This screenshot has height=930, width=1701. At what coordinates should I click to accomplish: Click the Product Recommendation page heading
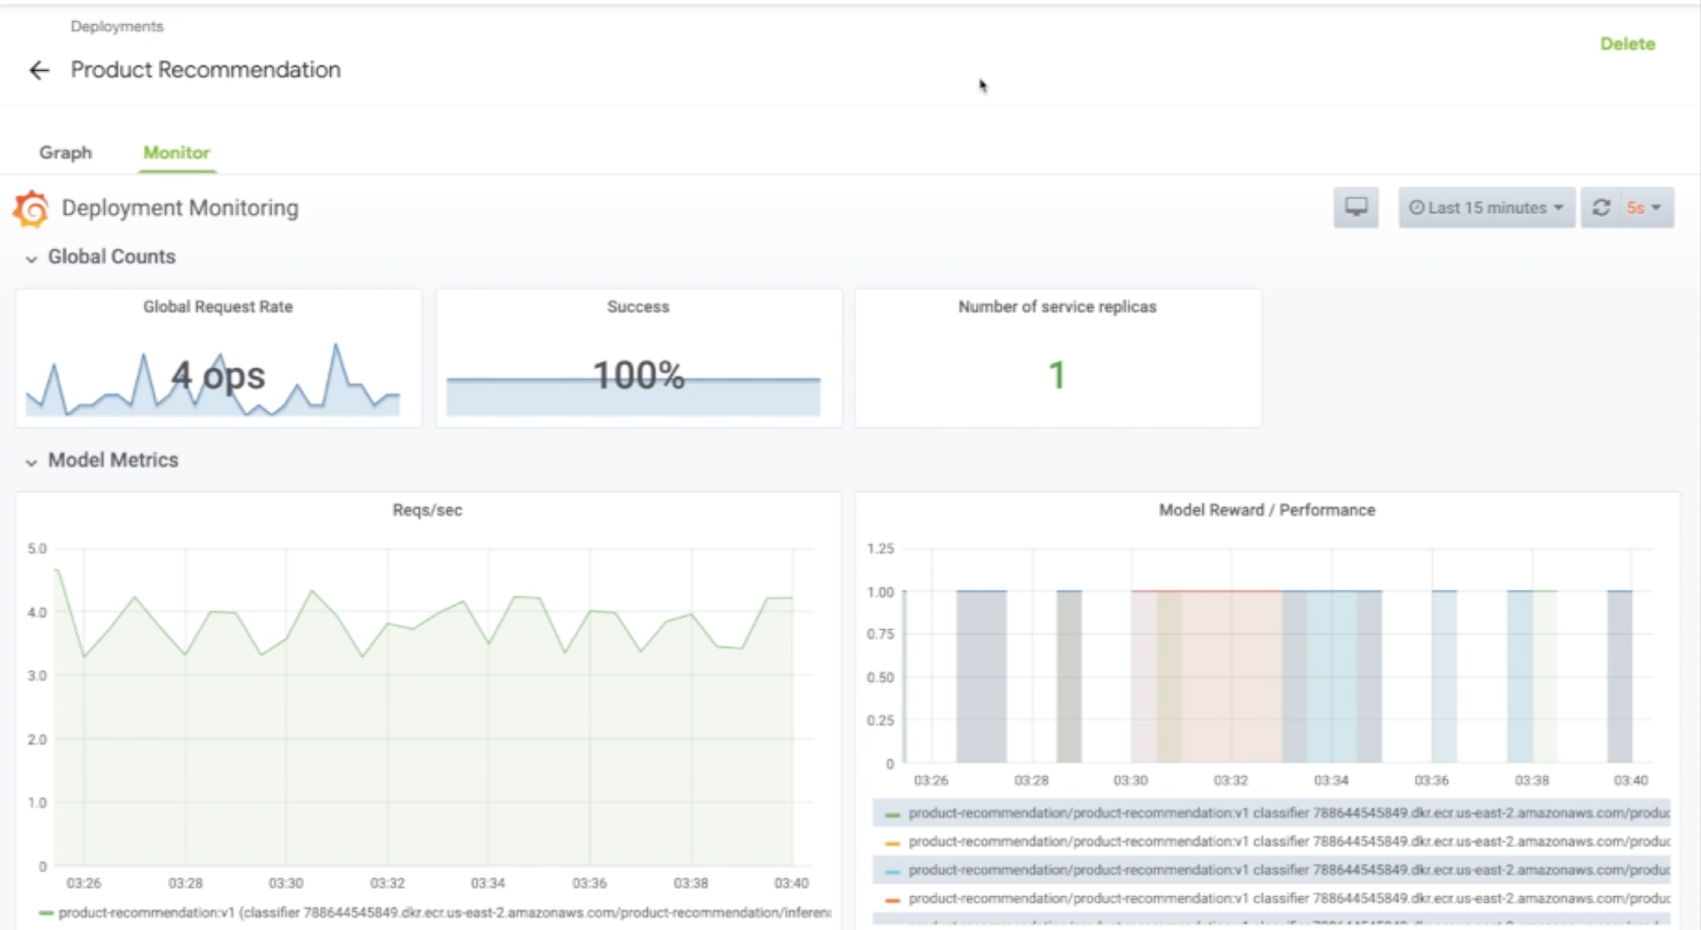click(205, 70)
